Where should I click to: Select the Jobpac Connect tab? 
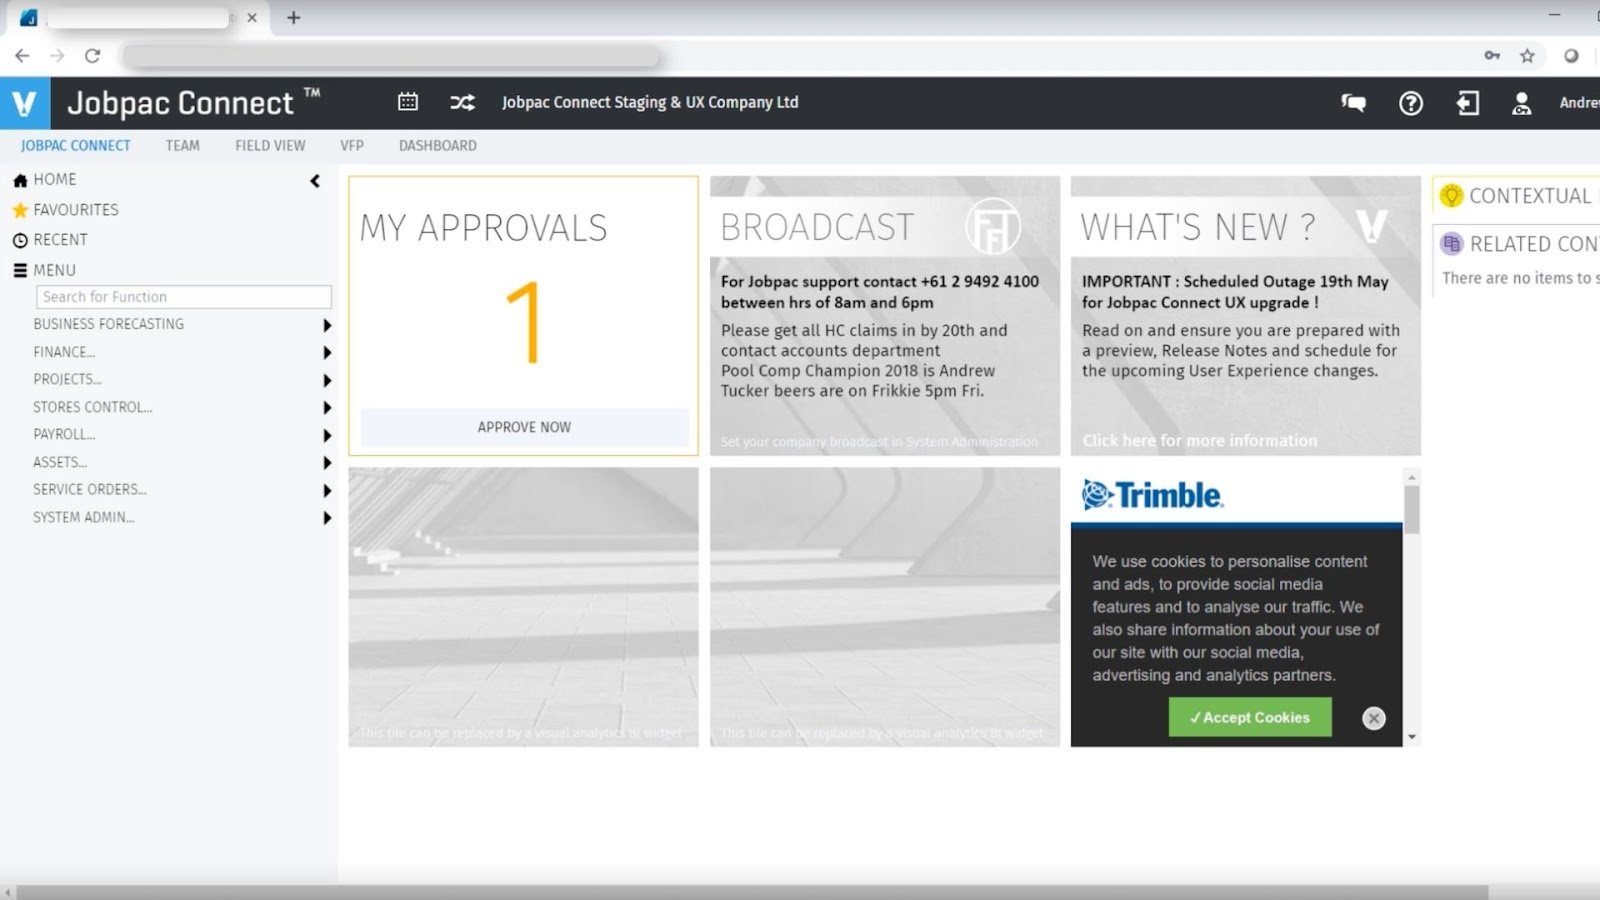tap(76, 146)
